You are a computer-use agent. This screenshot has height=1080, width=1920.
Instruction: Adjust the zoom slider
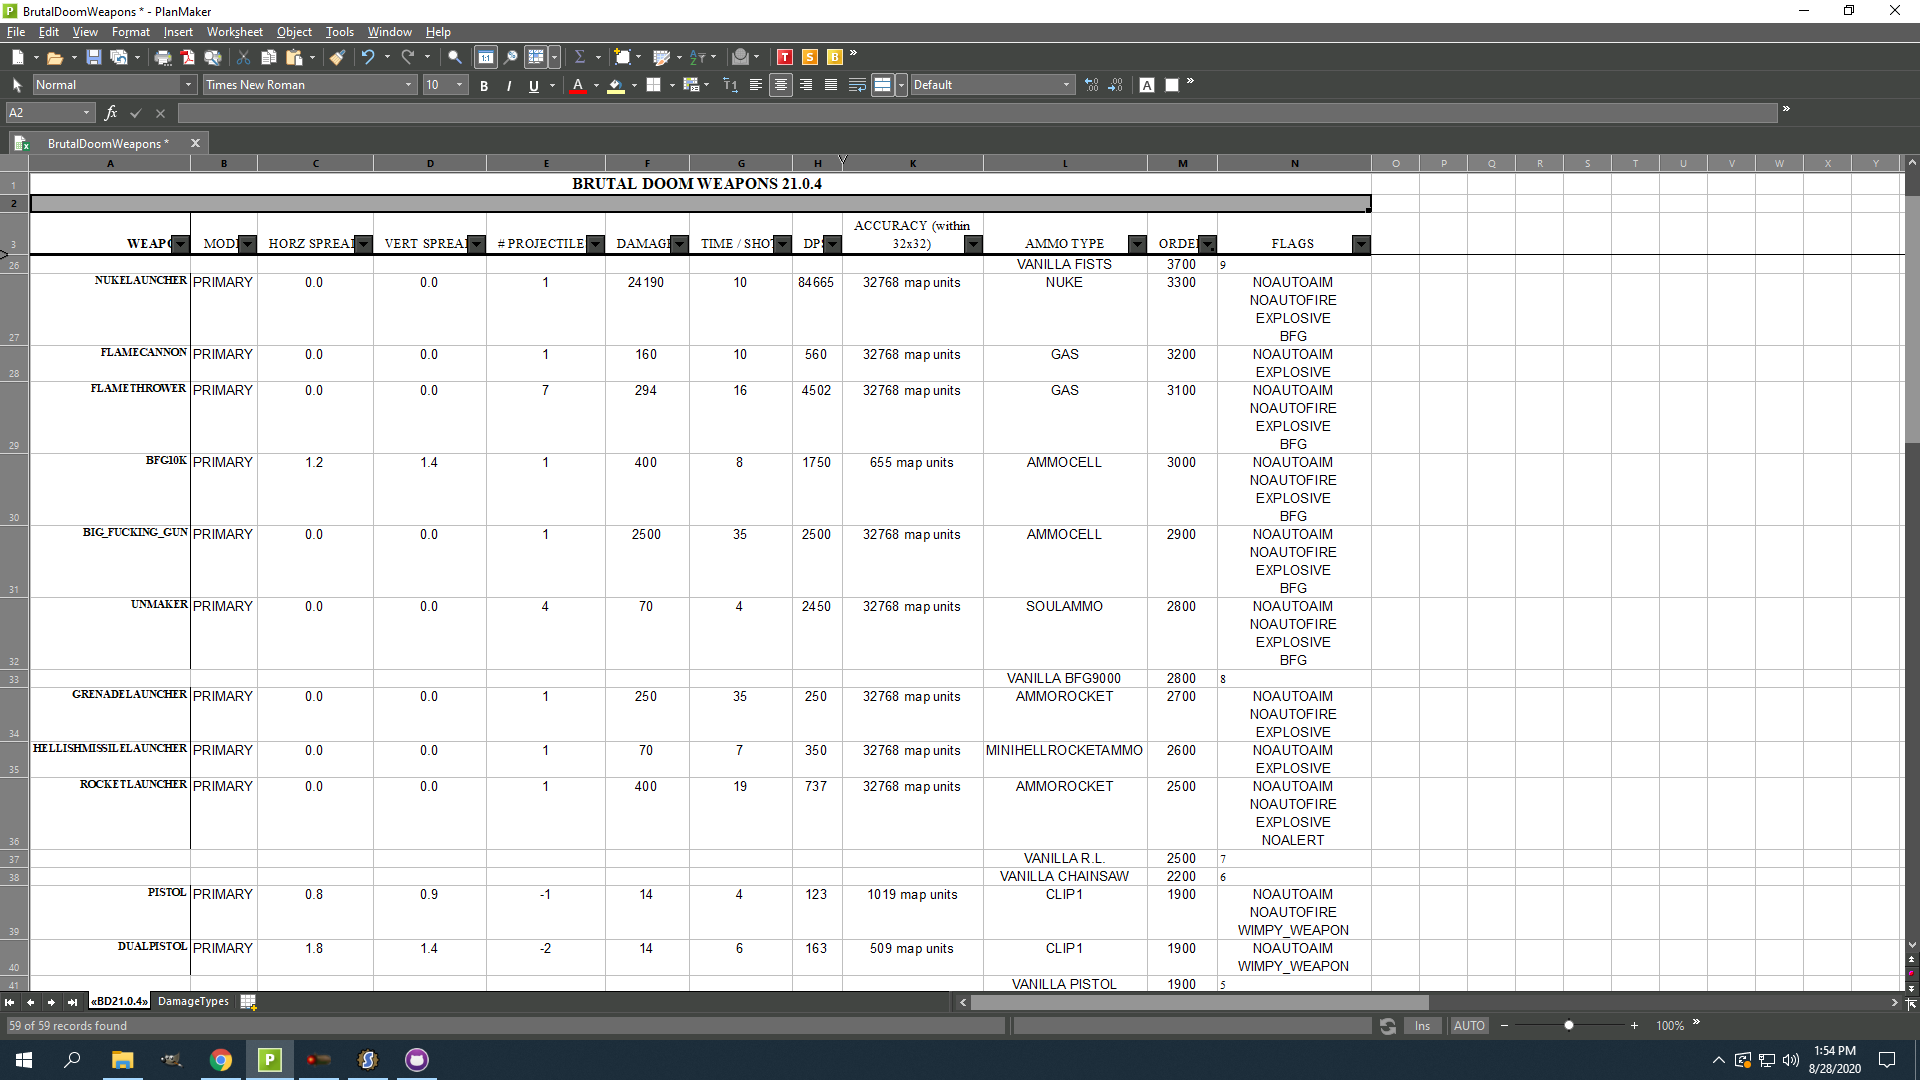tap(1570, 1025)
